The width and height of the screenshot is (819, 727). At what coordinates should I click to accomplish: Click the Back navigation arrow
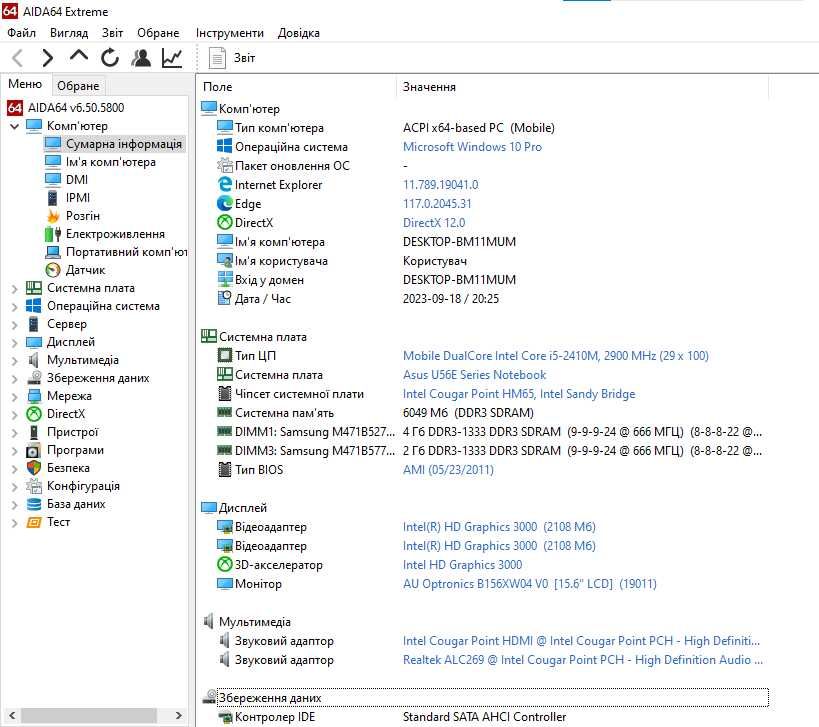pos(18,57)
